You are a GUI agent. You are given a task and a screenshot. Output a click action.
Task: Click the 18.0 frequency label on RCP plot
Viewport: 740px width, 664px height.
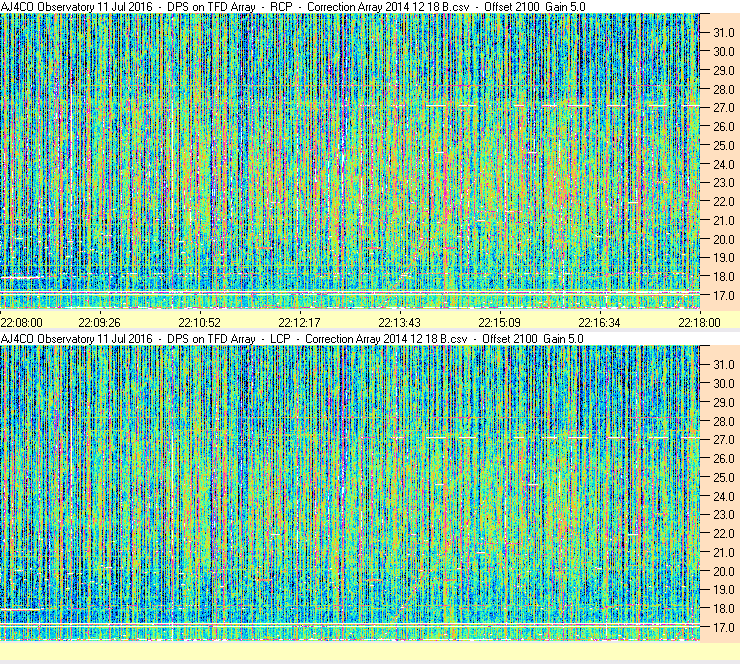point(724,277)
